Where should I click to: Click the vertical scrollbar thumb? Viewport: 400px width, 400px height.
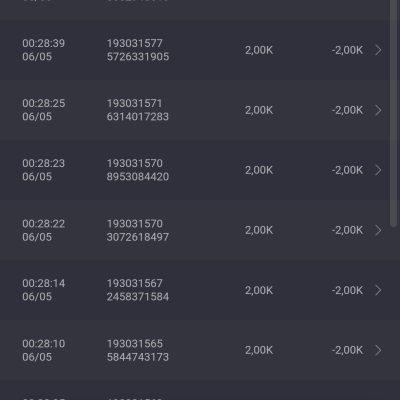tap(394, 113)
